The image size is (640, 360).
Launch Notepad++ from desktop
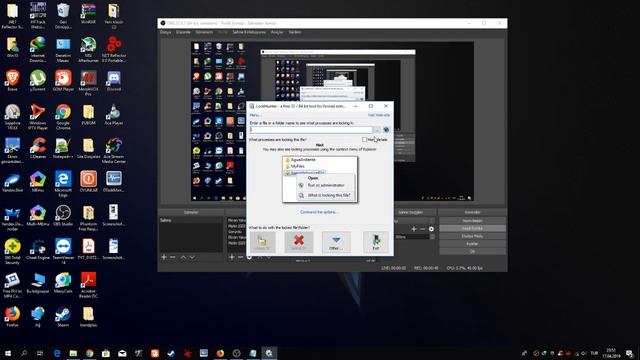click(x=63, y=148)
